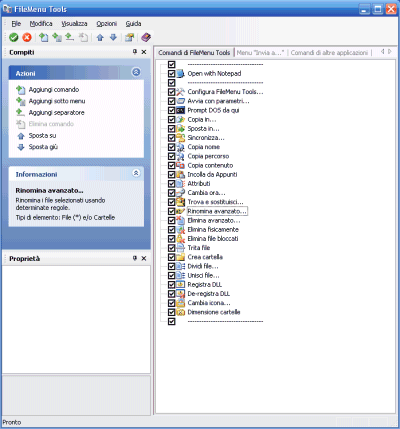Click the Add submenu toolbar icon
The width and height of the screenshot is (400, 429).
[x=57, y=37]
